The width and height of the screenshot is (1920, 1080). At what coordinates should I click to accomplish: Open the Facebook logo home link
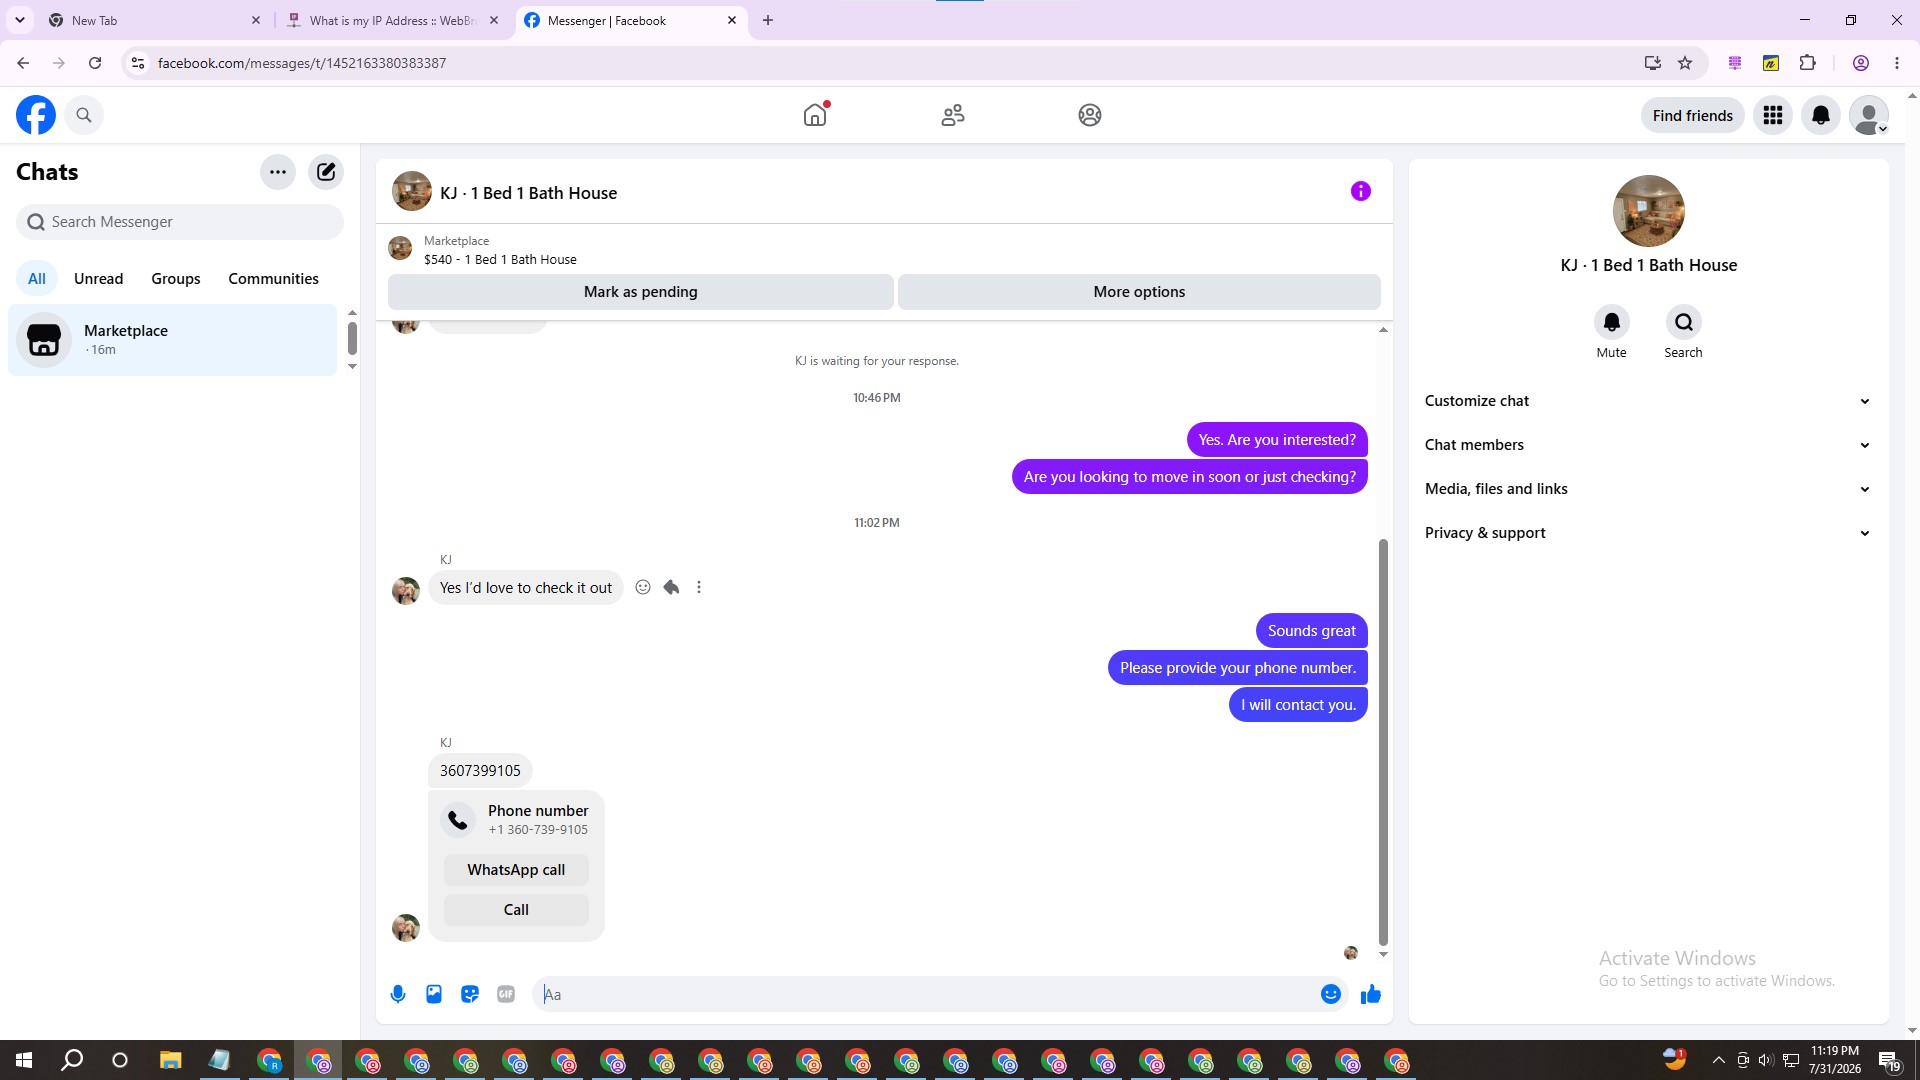(36, 115)
